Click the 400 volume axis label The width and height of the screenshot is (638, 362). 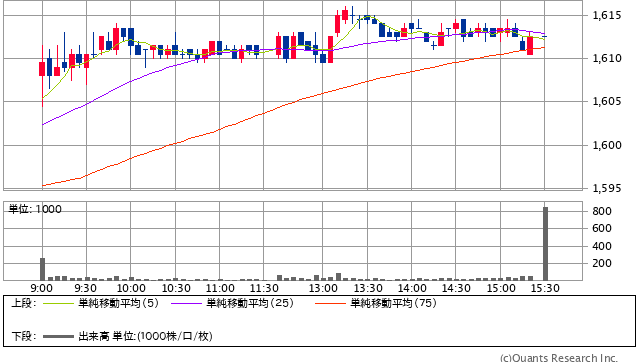pyautogui.click(x=602, y=246)
